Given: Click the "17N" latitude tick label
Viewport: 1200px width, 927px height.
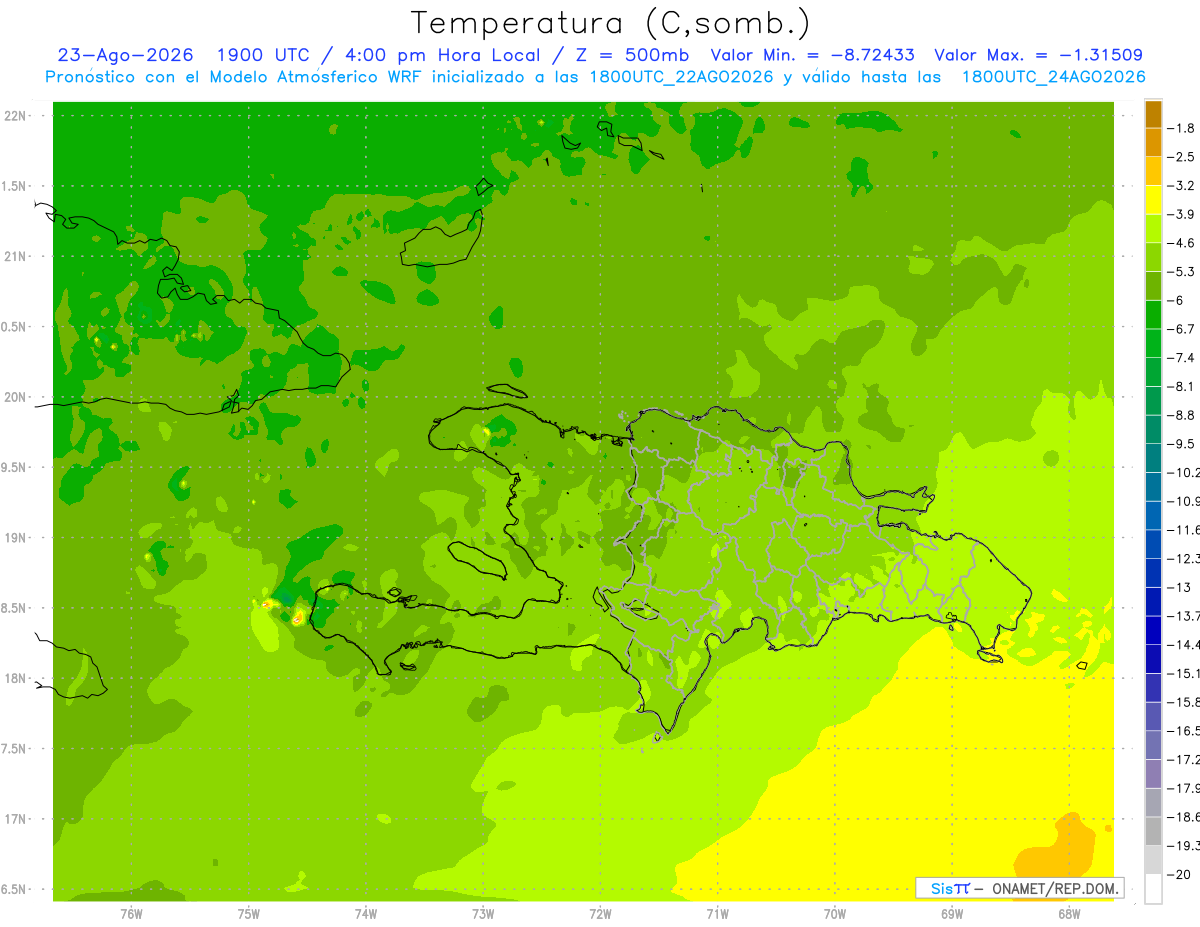Looking at the screenshot, I should click(16, 819).
